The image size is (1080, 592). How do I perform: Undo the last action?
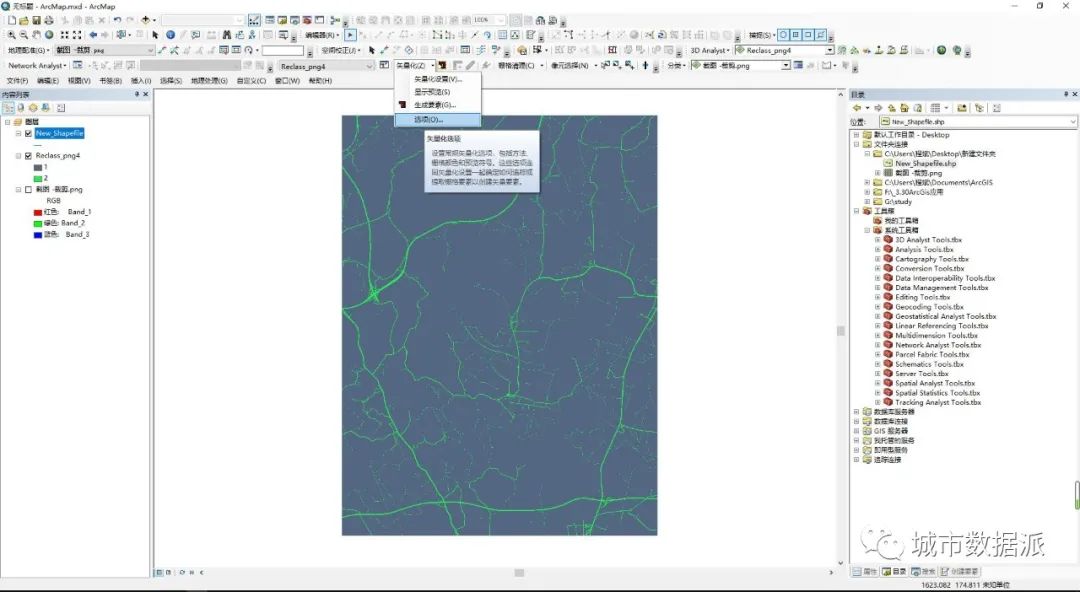117,21
